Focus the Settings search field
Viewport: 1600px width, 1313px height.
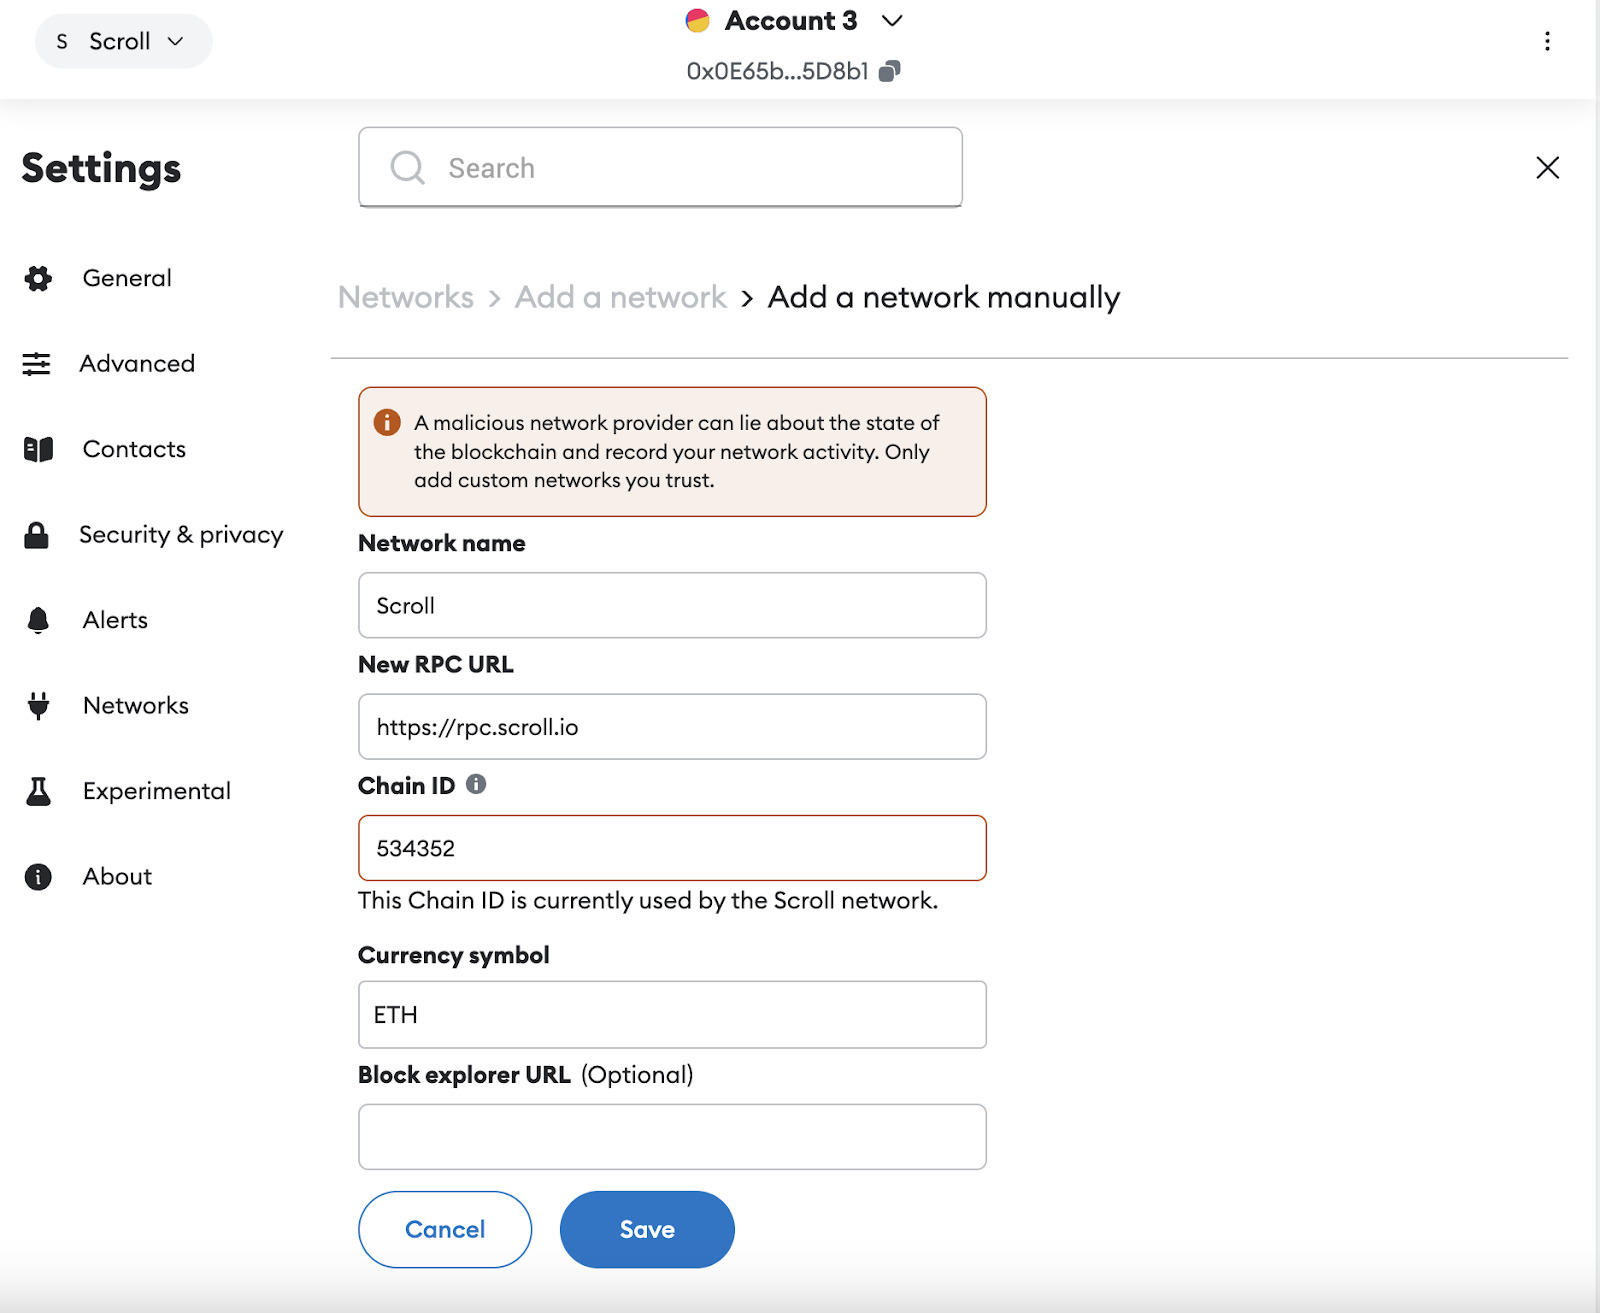pos(660,167)
